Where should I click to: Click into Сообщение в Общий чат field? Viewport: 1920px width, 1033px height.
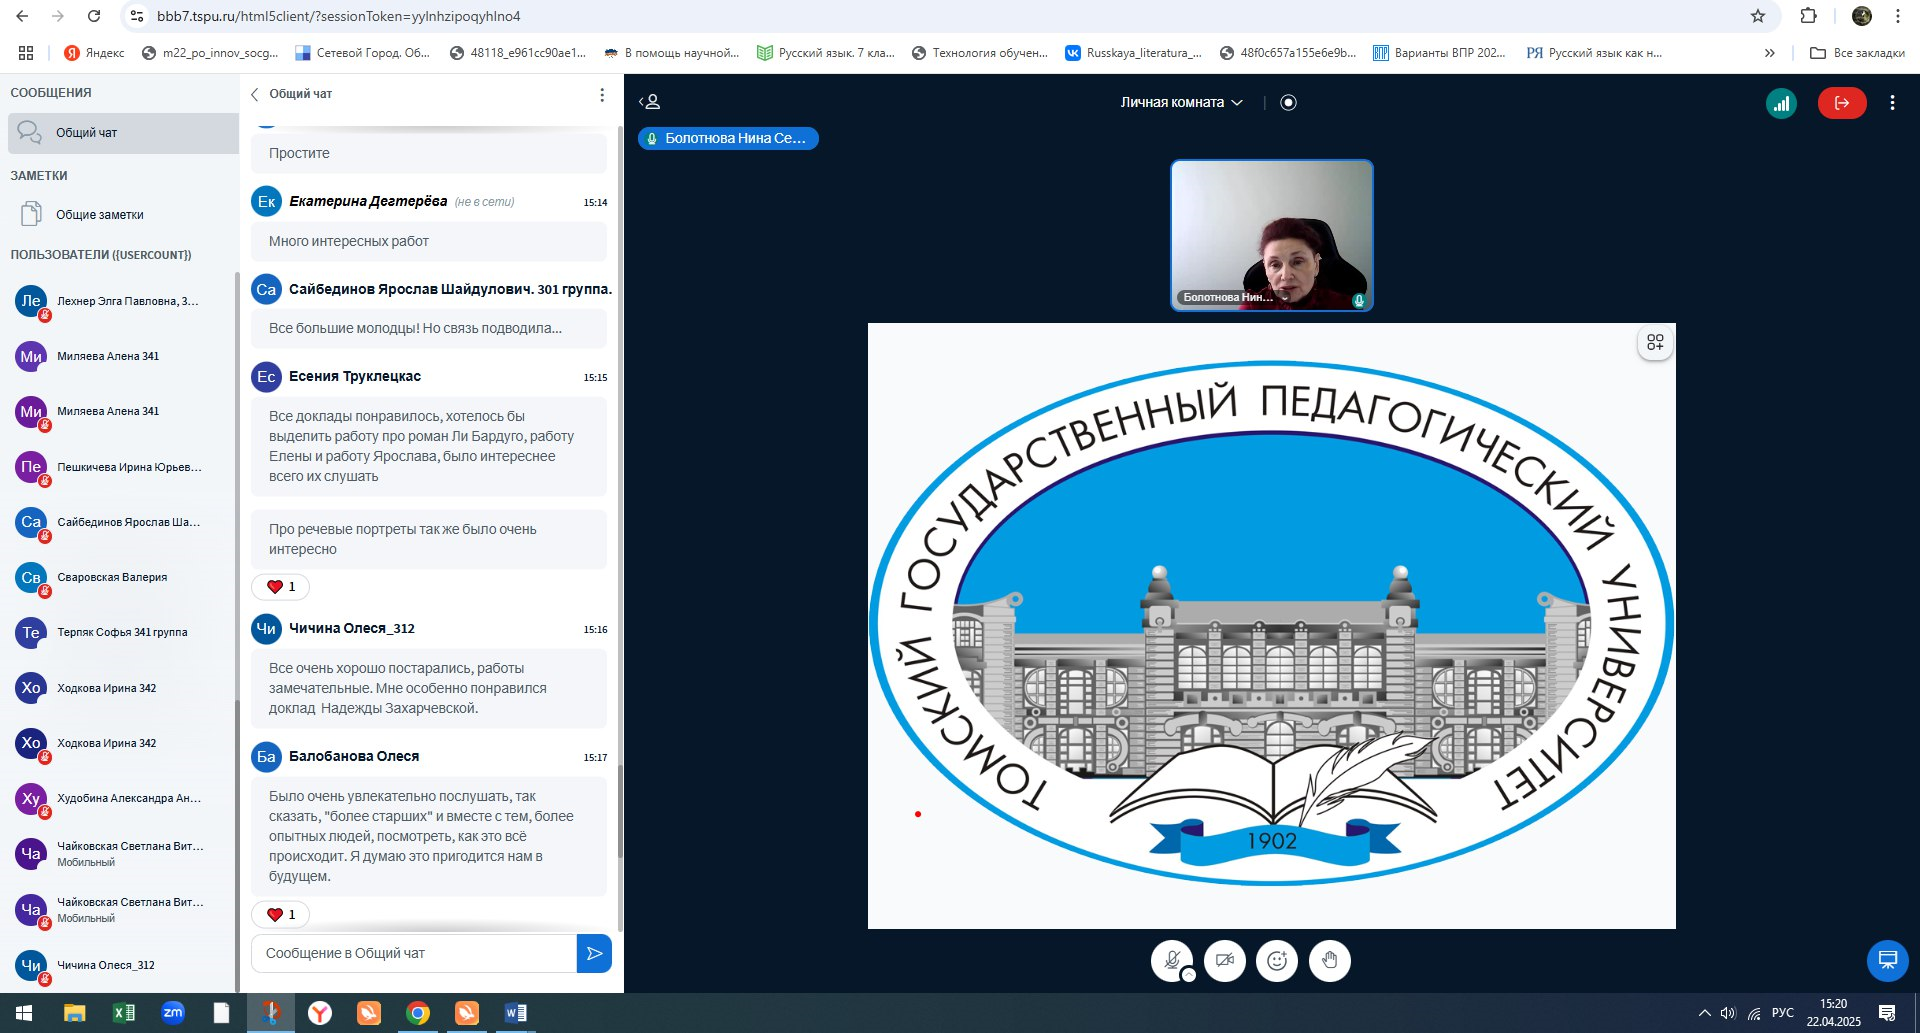point(414,953)
